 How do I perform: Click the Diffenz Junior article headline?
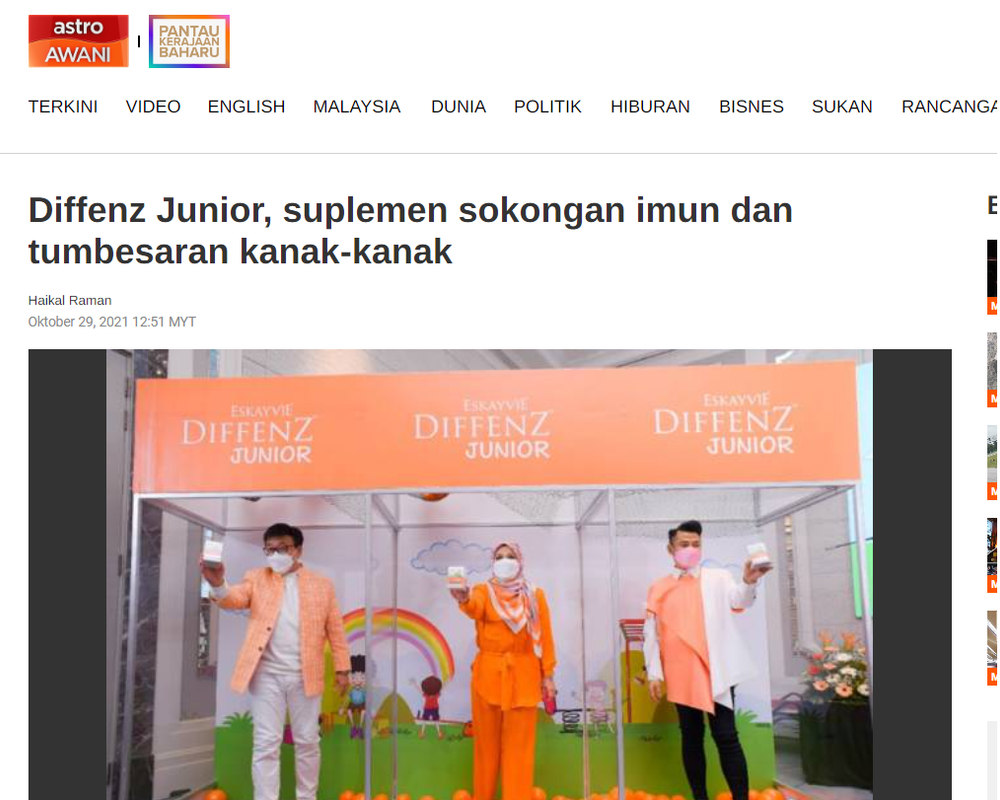pyautogui.click(x=410, y=230)
